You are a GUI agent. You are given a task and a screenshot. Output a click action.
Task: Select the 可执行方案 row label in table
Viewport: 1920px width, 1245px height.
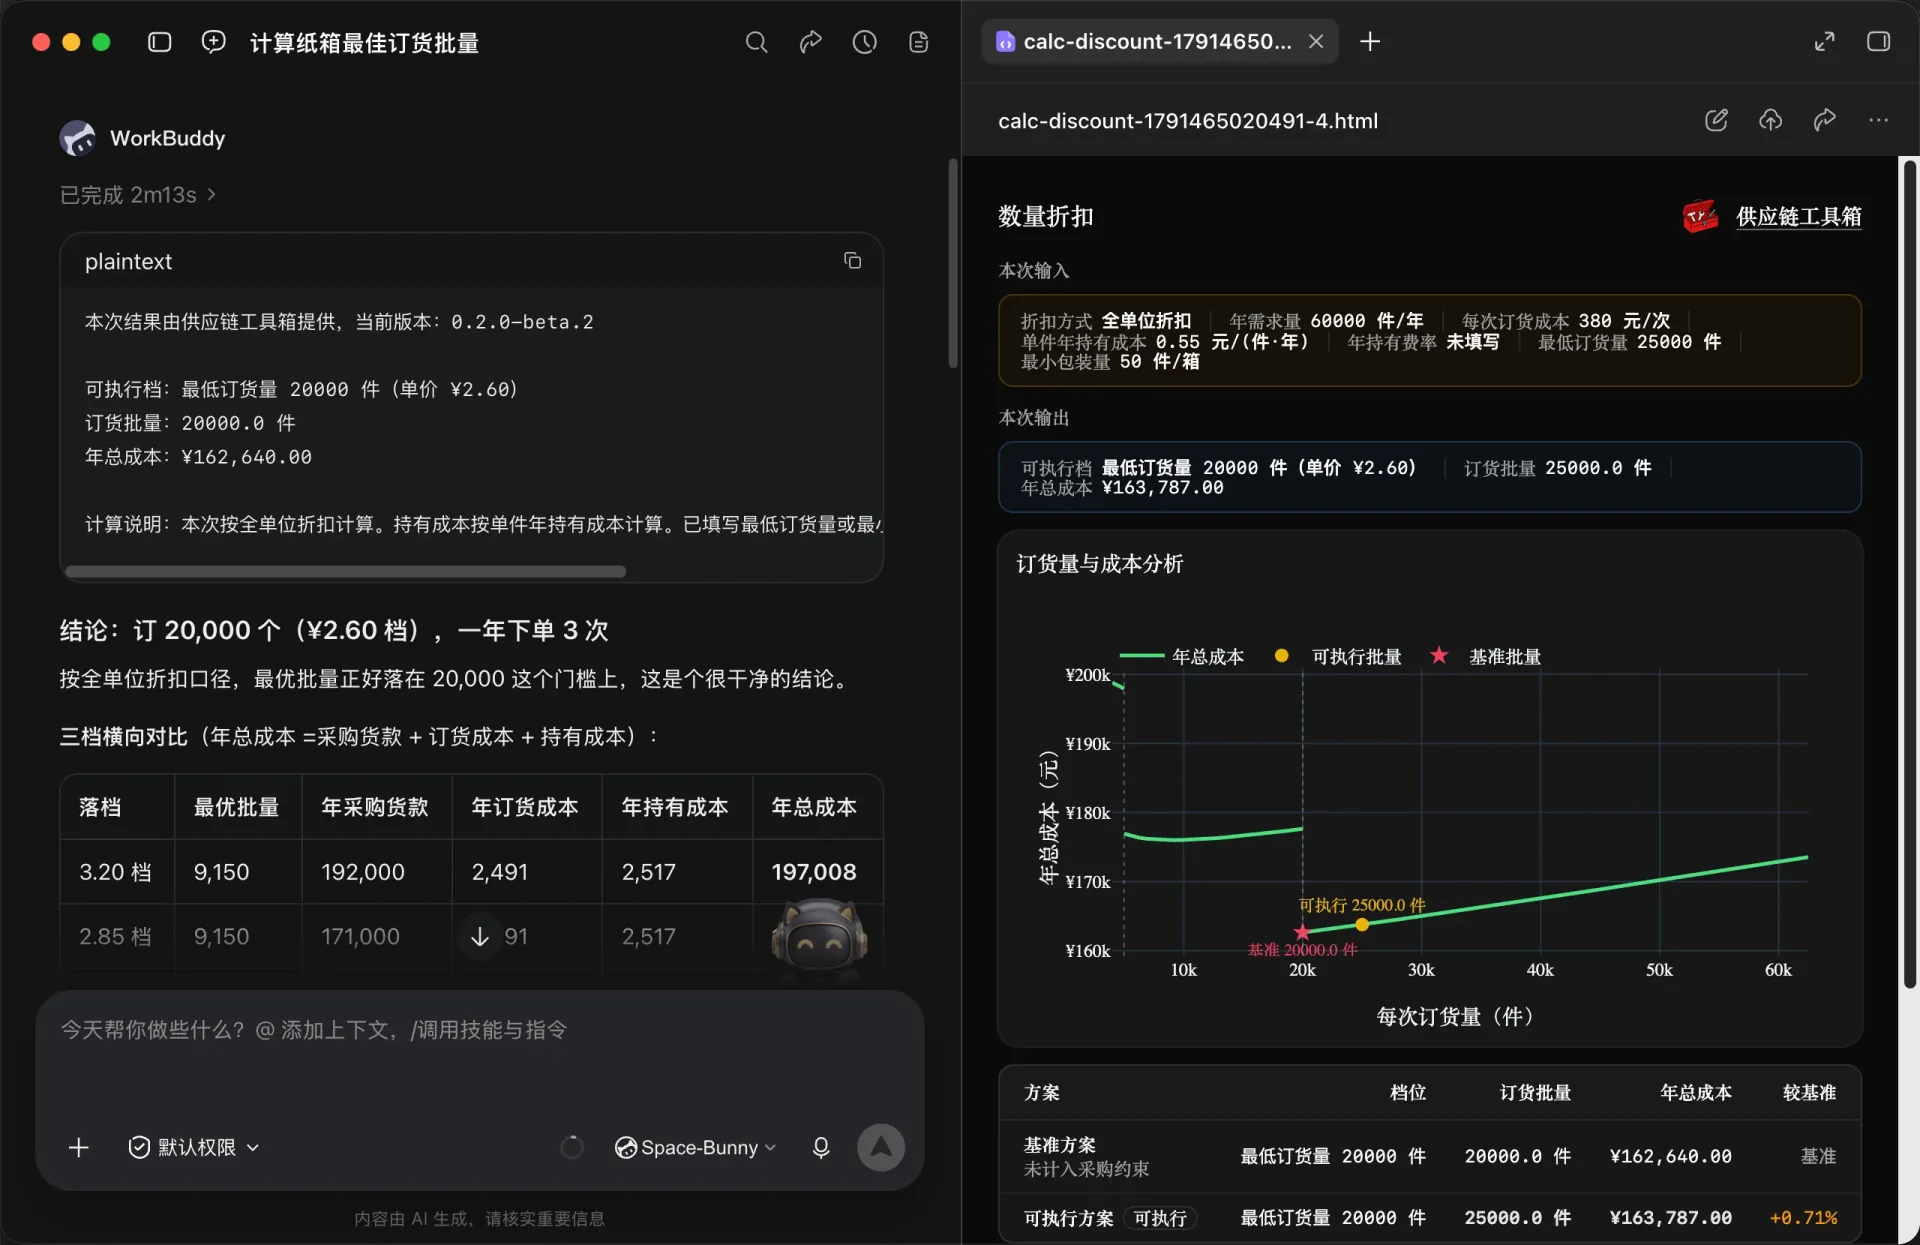click(1068, 1218)
